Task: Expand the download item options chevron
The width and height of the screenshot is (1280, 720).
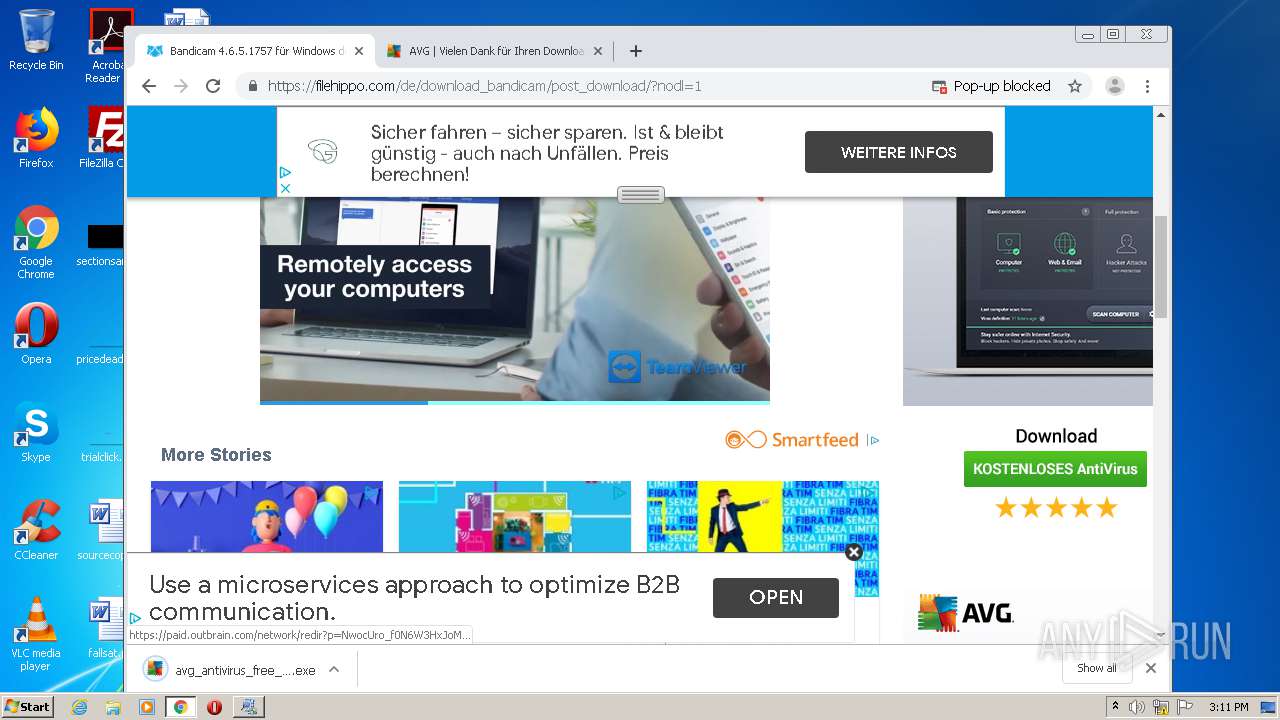Action: [x=334, y=669]
